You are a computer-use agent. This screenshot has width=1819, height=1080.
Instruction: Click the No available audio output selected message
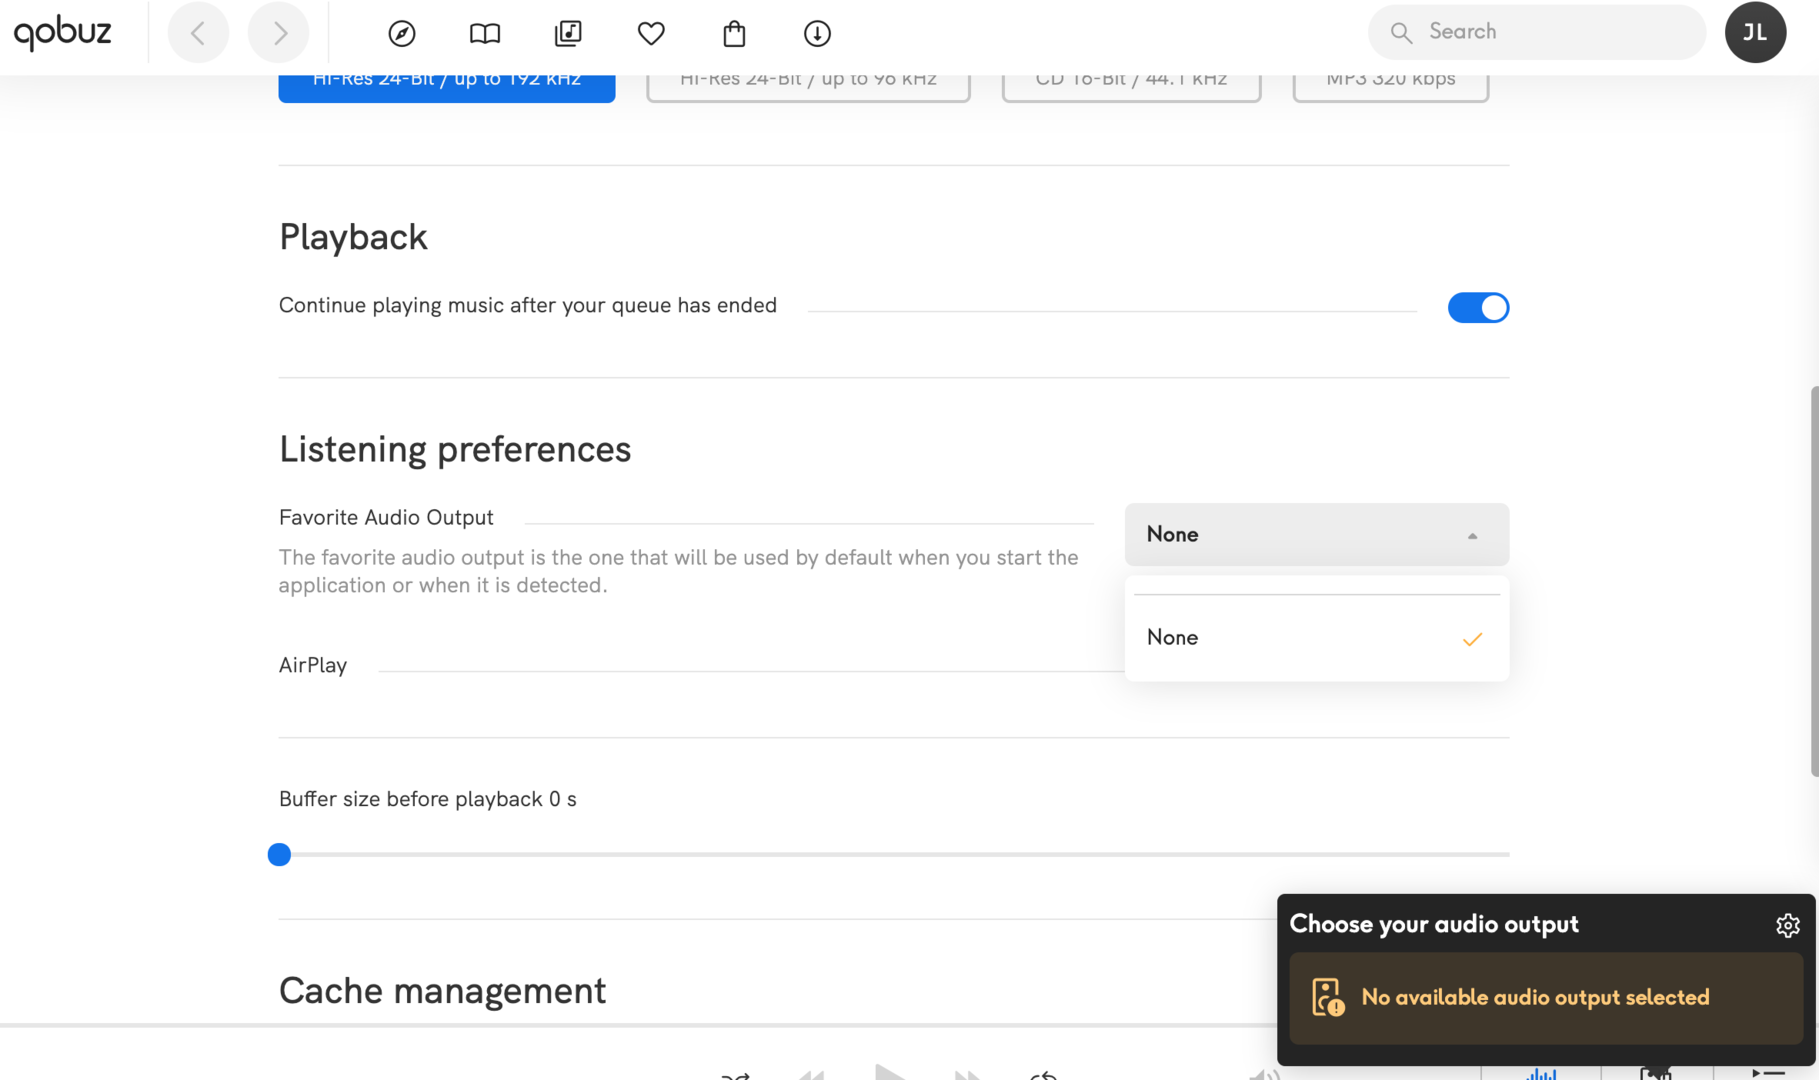[1545, 998]
